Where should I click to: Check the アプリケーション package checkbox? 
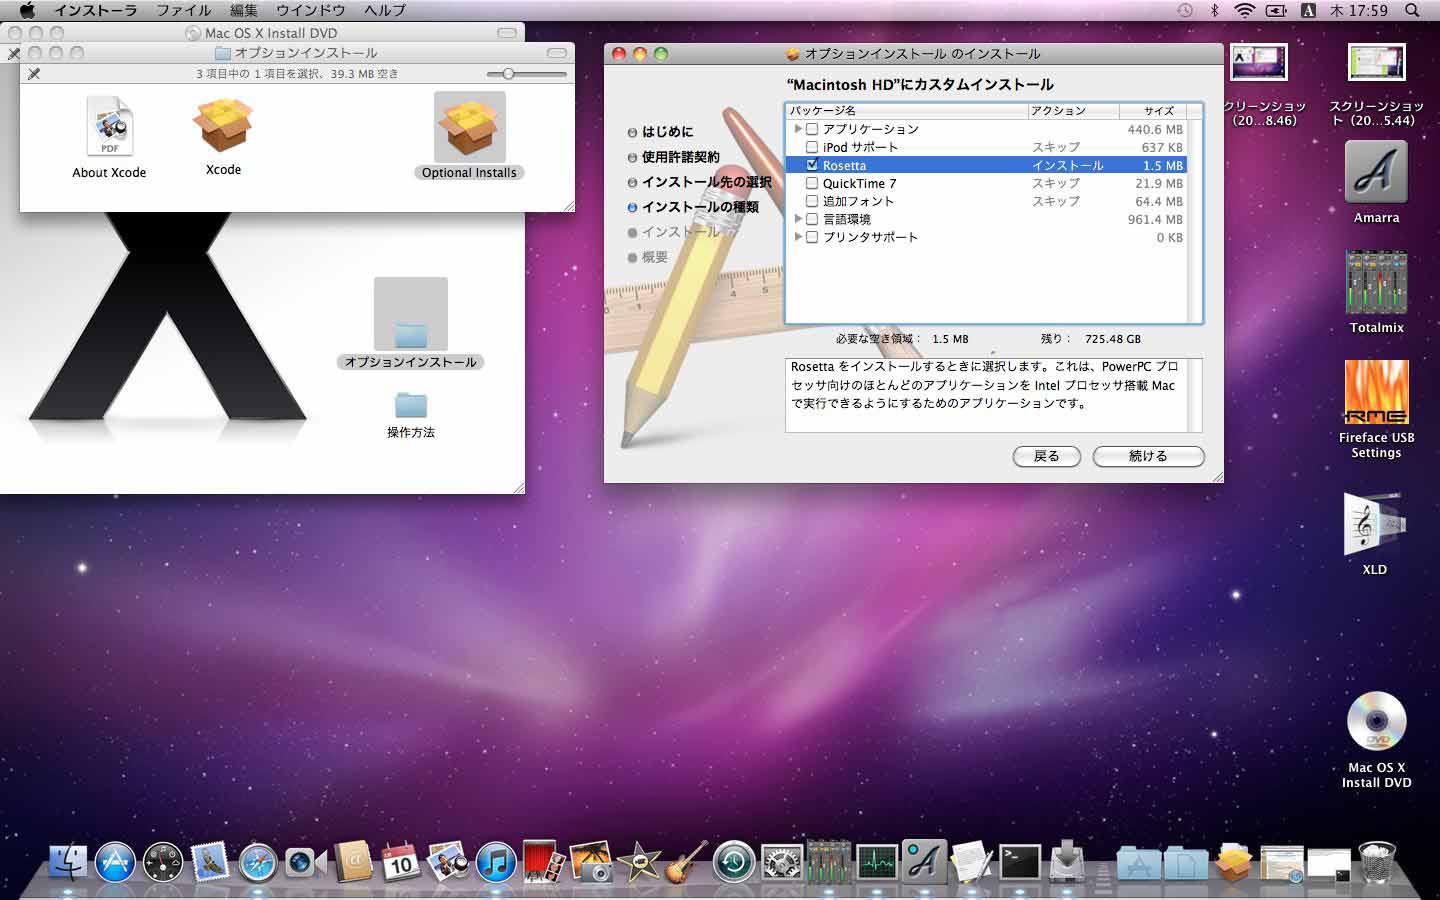point(812,129)
